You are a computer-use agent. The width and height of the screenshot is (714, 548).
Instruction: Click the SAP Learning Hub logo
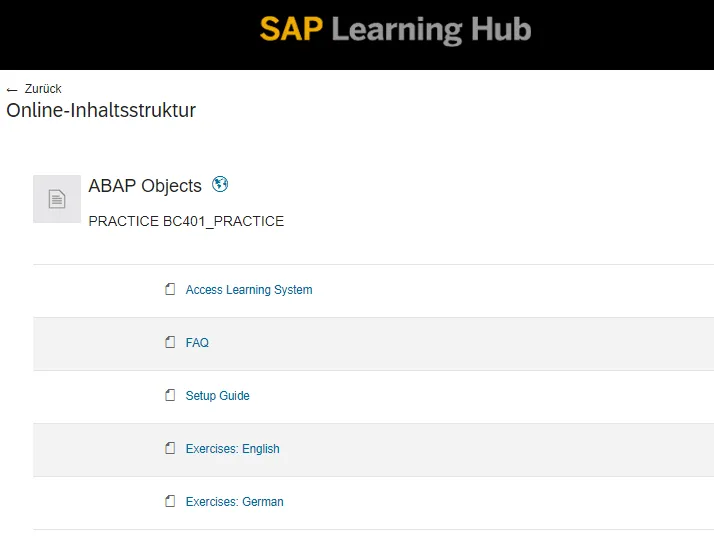pyautogui.click(x=395, y=30)
